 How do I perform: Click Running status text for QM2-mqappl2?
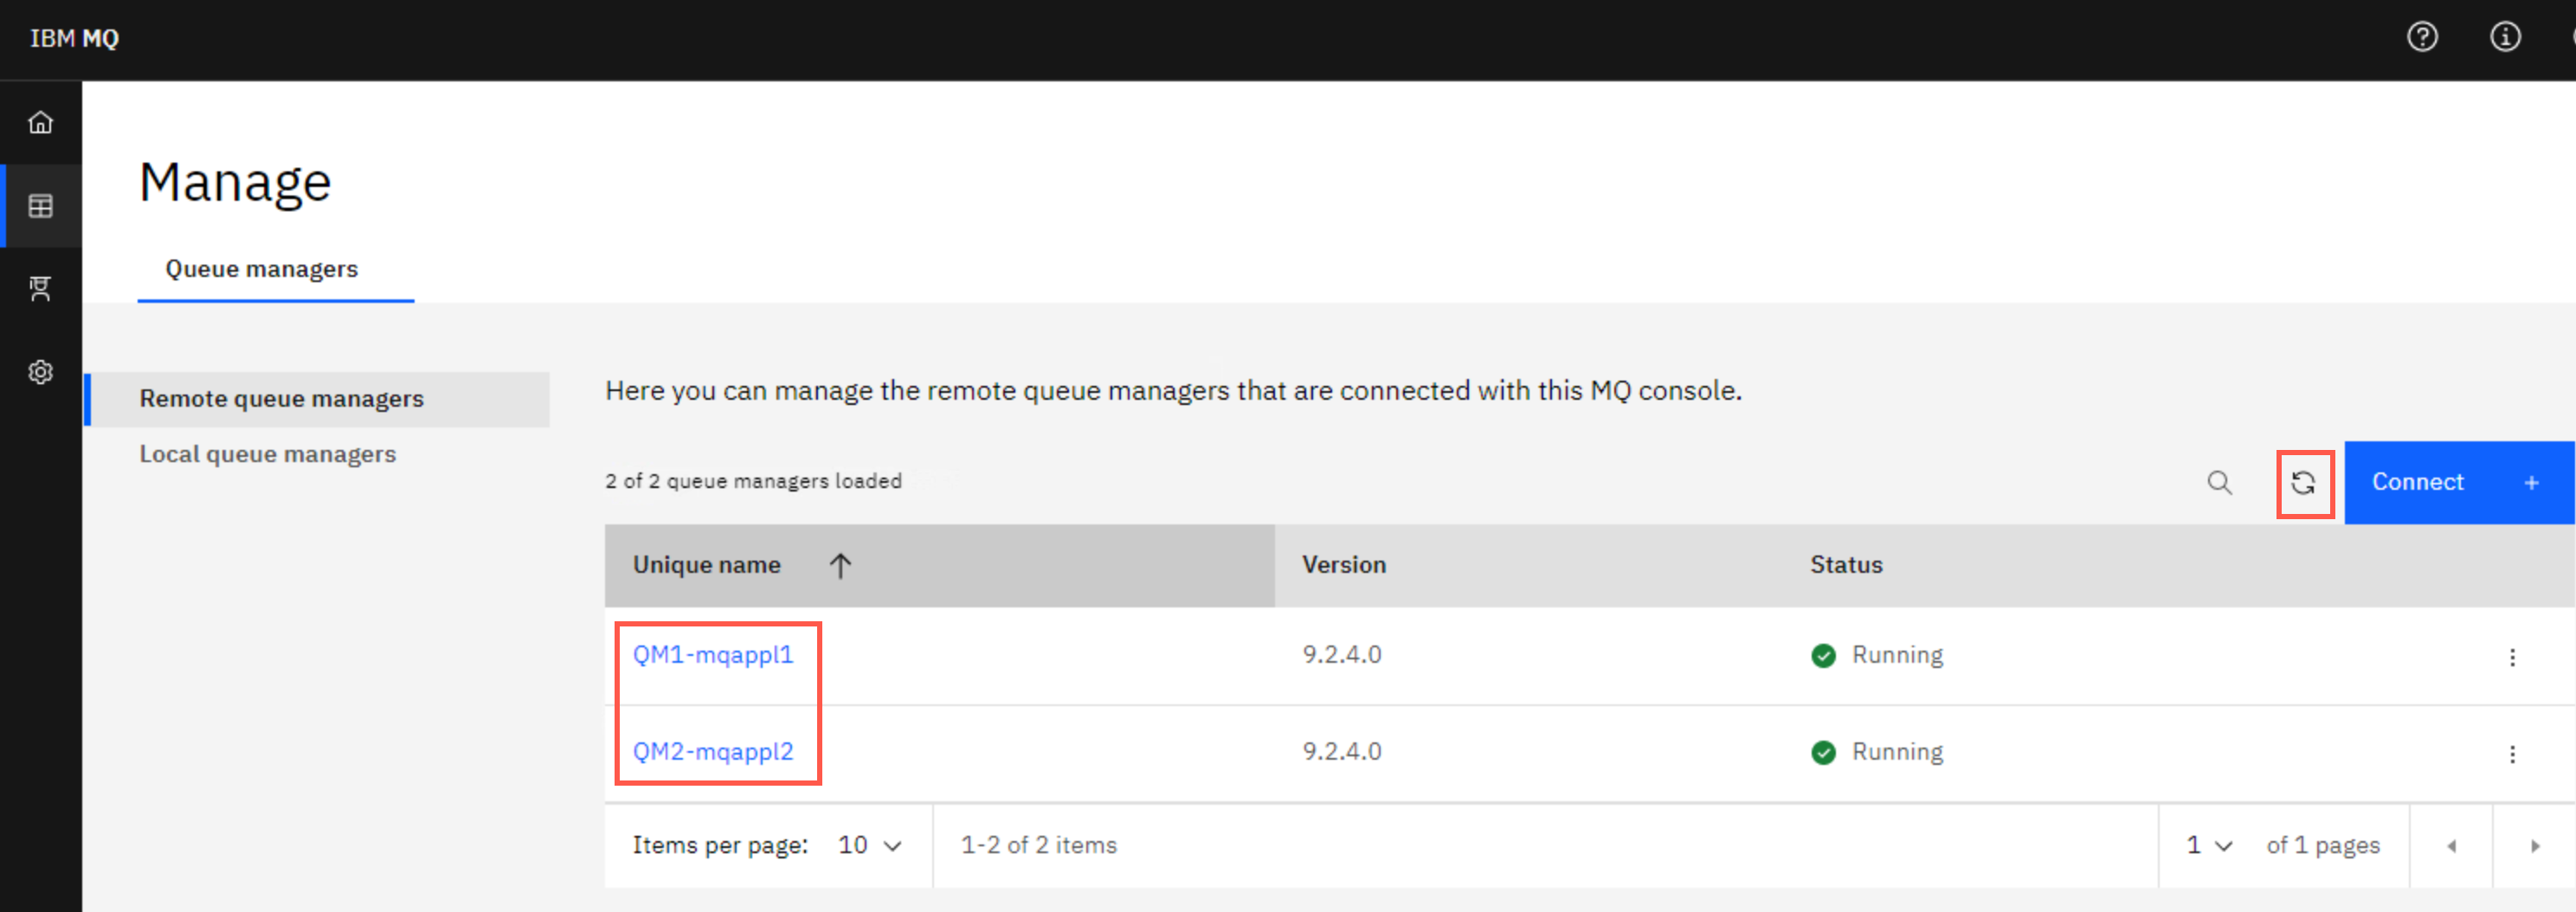[1897, 753]
